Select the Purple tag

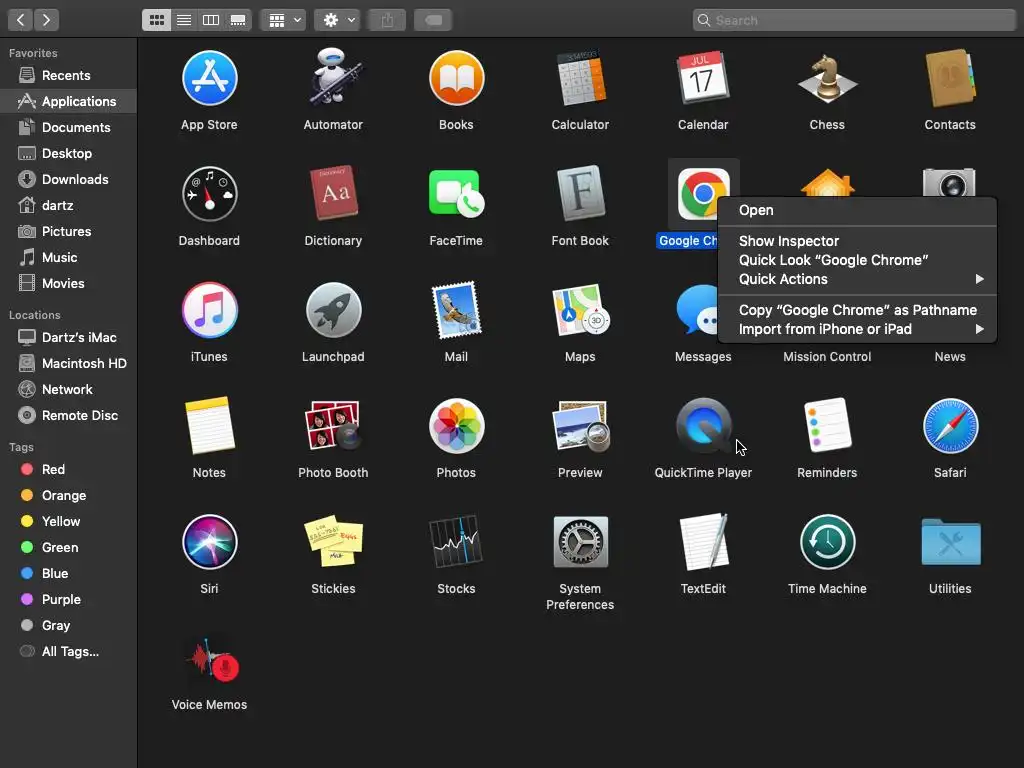(68, 600)
